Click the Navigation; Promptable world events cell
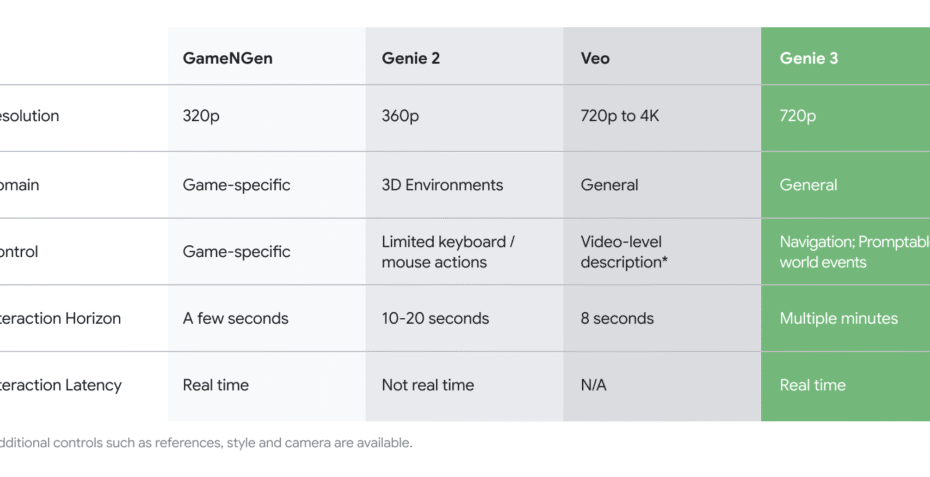 845,252
